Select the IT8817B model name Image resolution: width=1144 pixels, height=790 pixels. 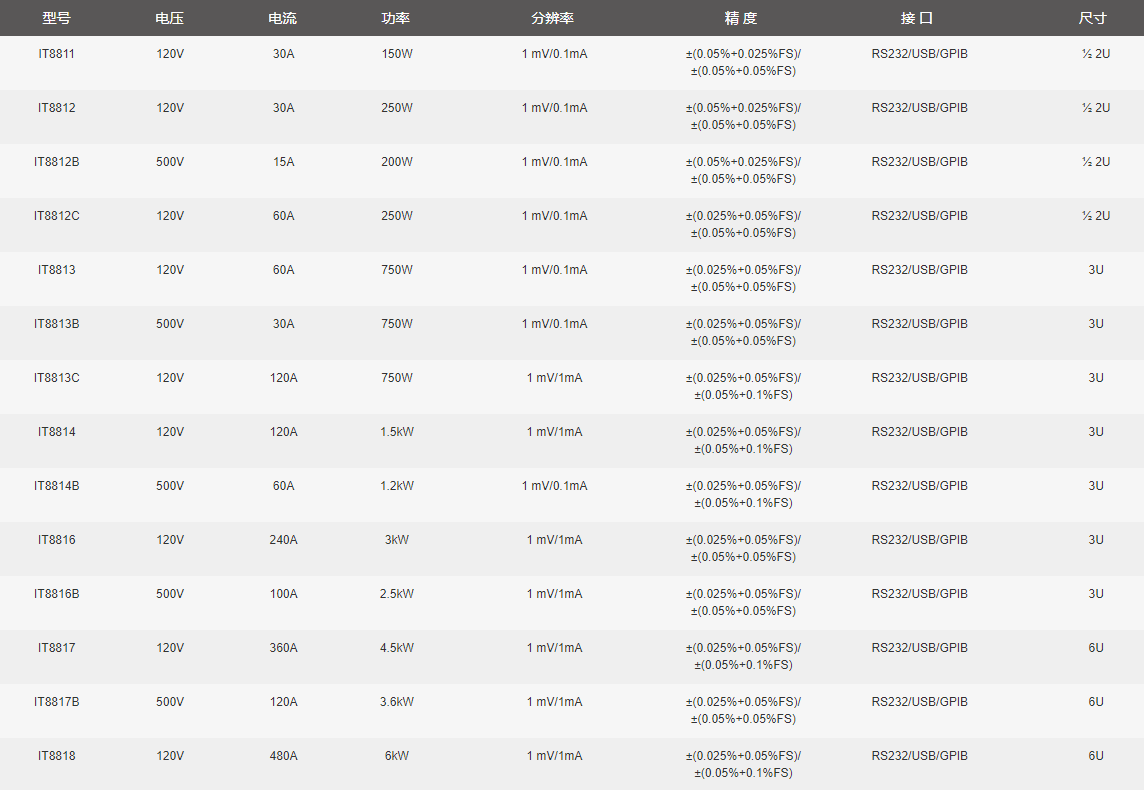[56, 702]
